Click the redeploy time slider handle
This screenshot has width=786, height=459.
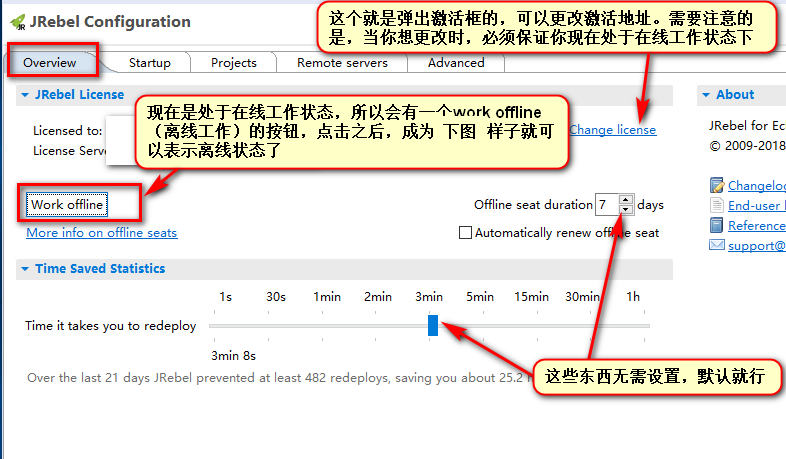[x=433, y=325]
